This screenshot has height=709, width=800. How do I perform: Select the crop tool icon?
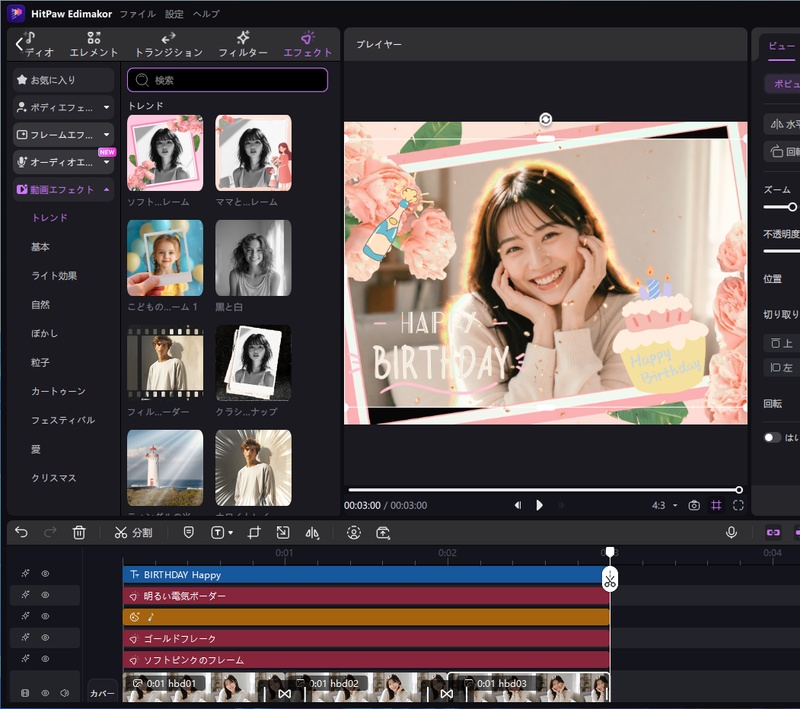254,533
